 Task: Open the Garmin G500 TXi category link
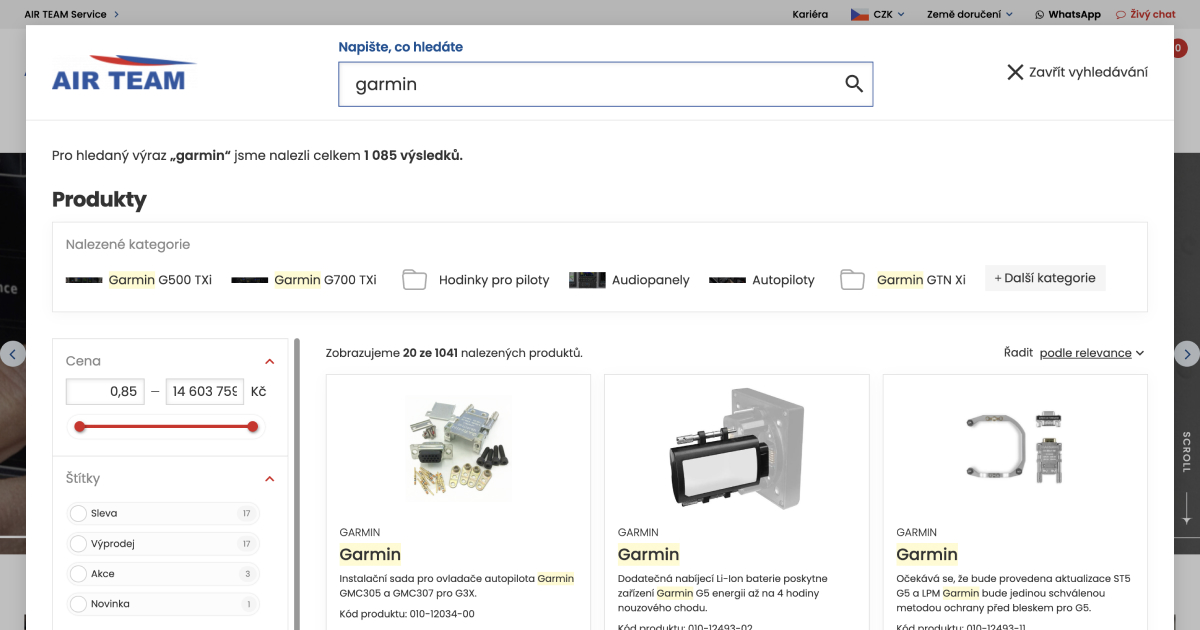160,280
